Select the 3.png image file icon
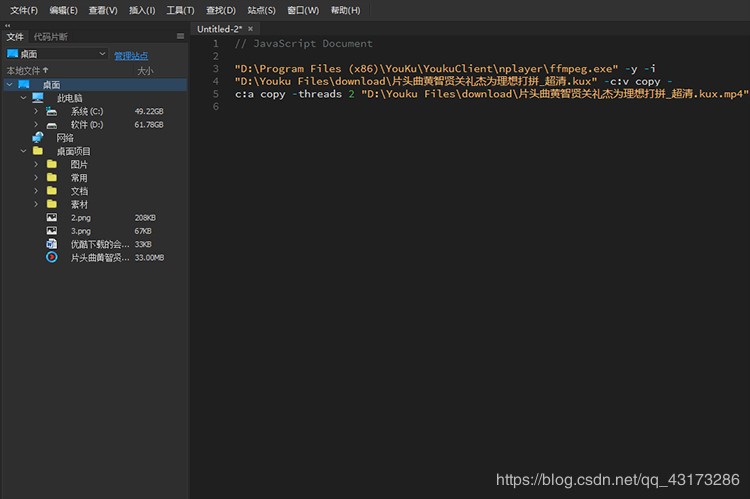750x499 pixels. [52, 230]
